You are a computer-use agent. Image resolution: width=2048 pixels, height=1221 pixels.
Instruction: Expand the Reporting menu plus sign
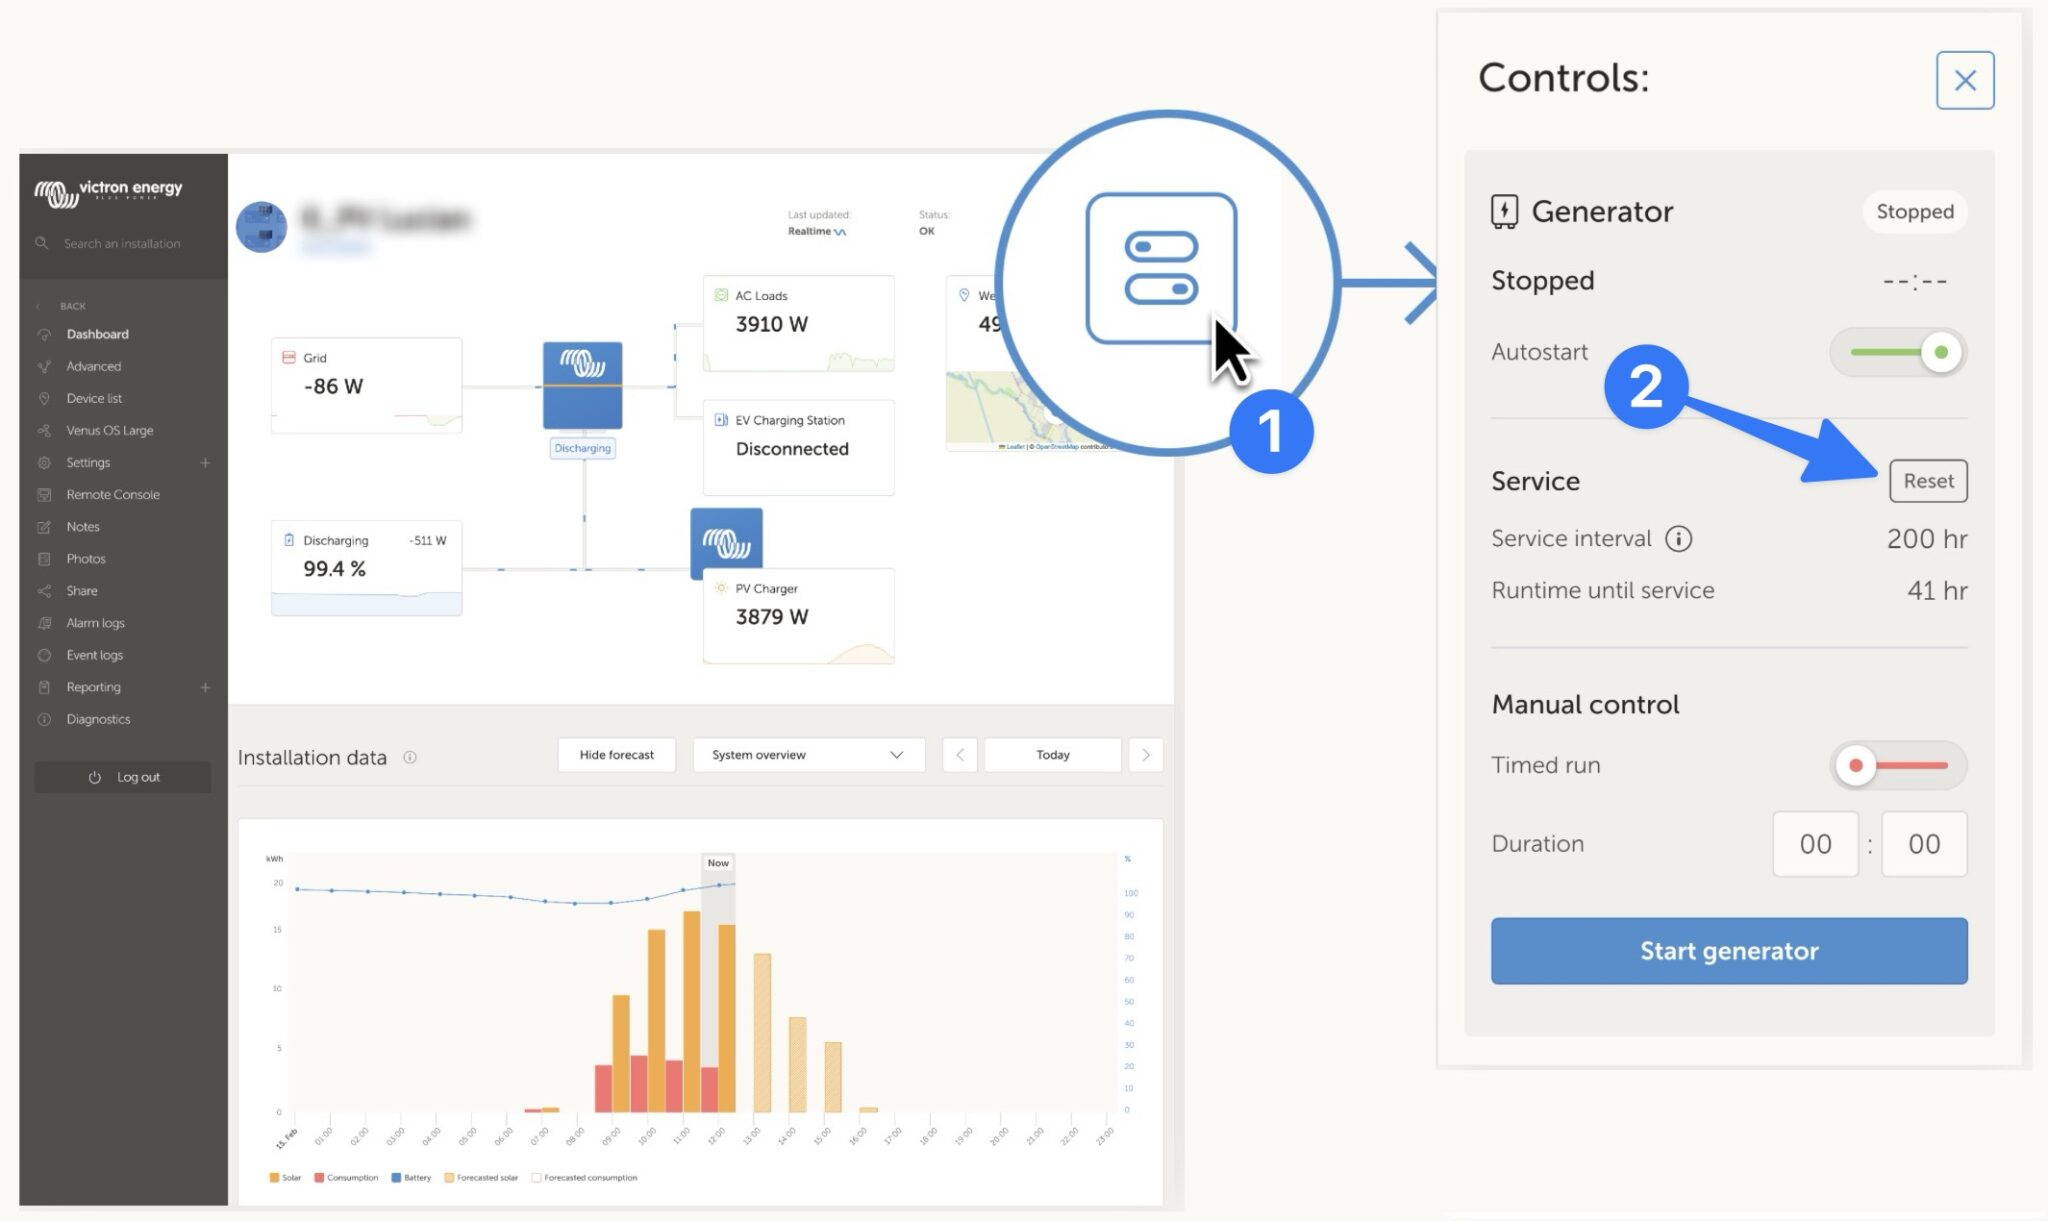205,687
